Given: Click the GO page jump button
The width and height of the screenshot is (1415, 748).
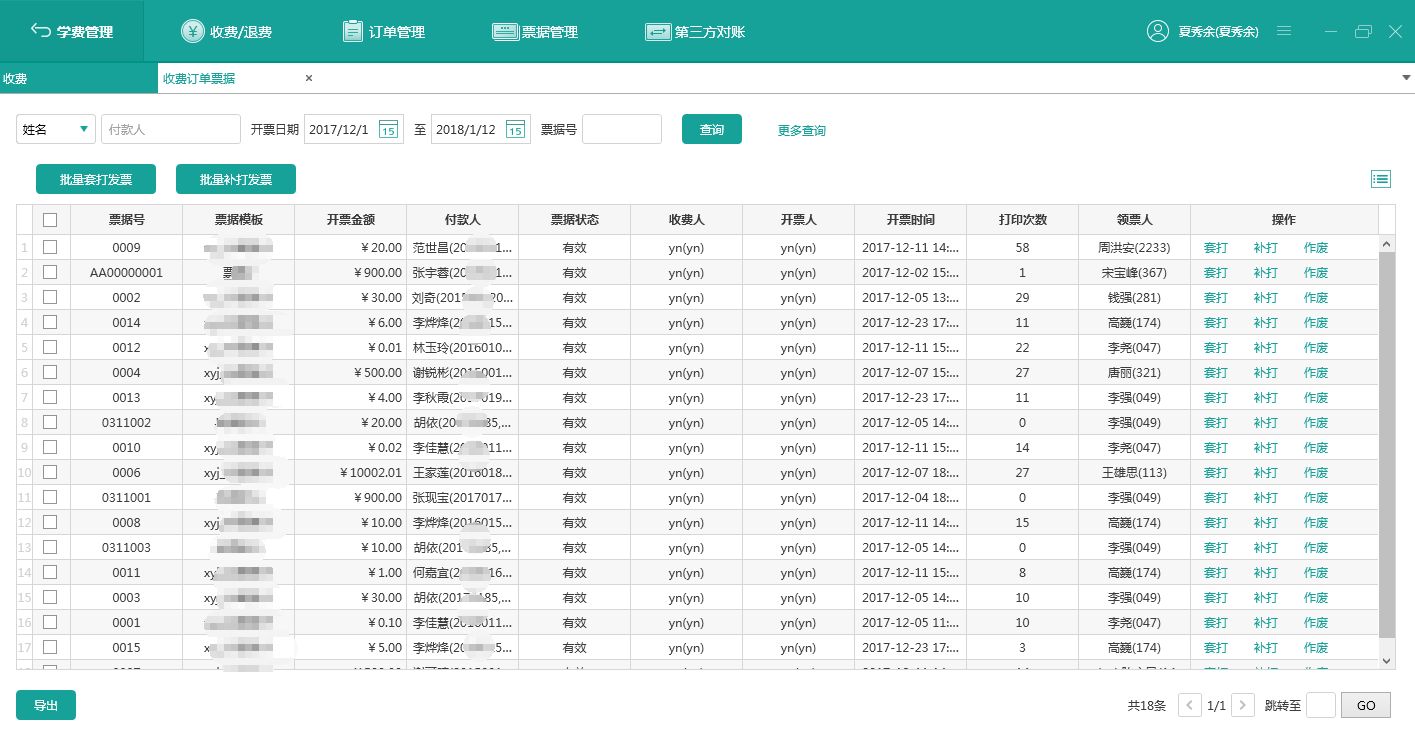Looking at the screenshot, I should point(1366,705).
